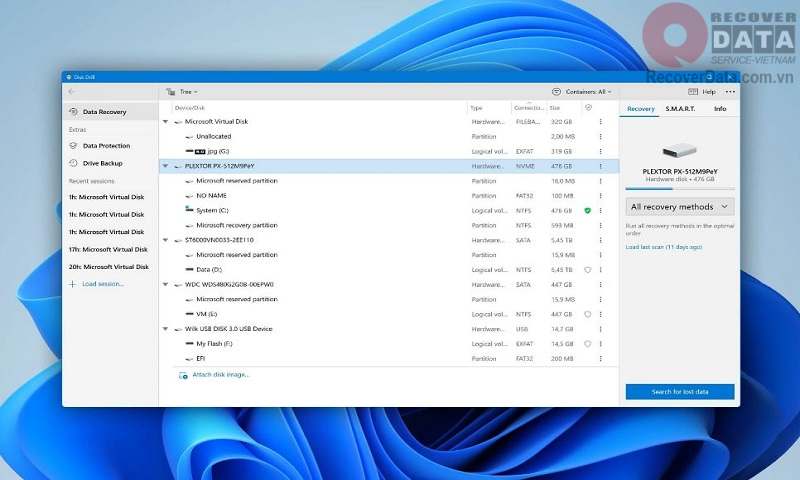Switch to the S.M.A.R.T. tab
800x480 pixels.
pyautogui.click(x=680, y=109)
